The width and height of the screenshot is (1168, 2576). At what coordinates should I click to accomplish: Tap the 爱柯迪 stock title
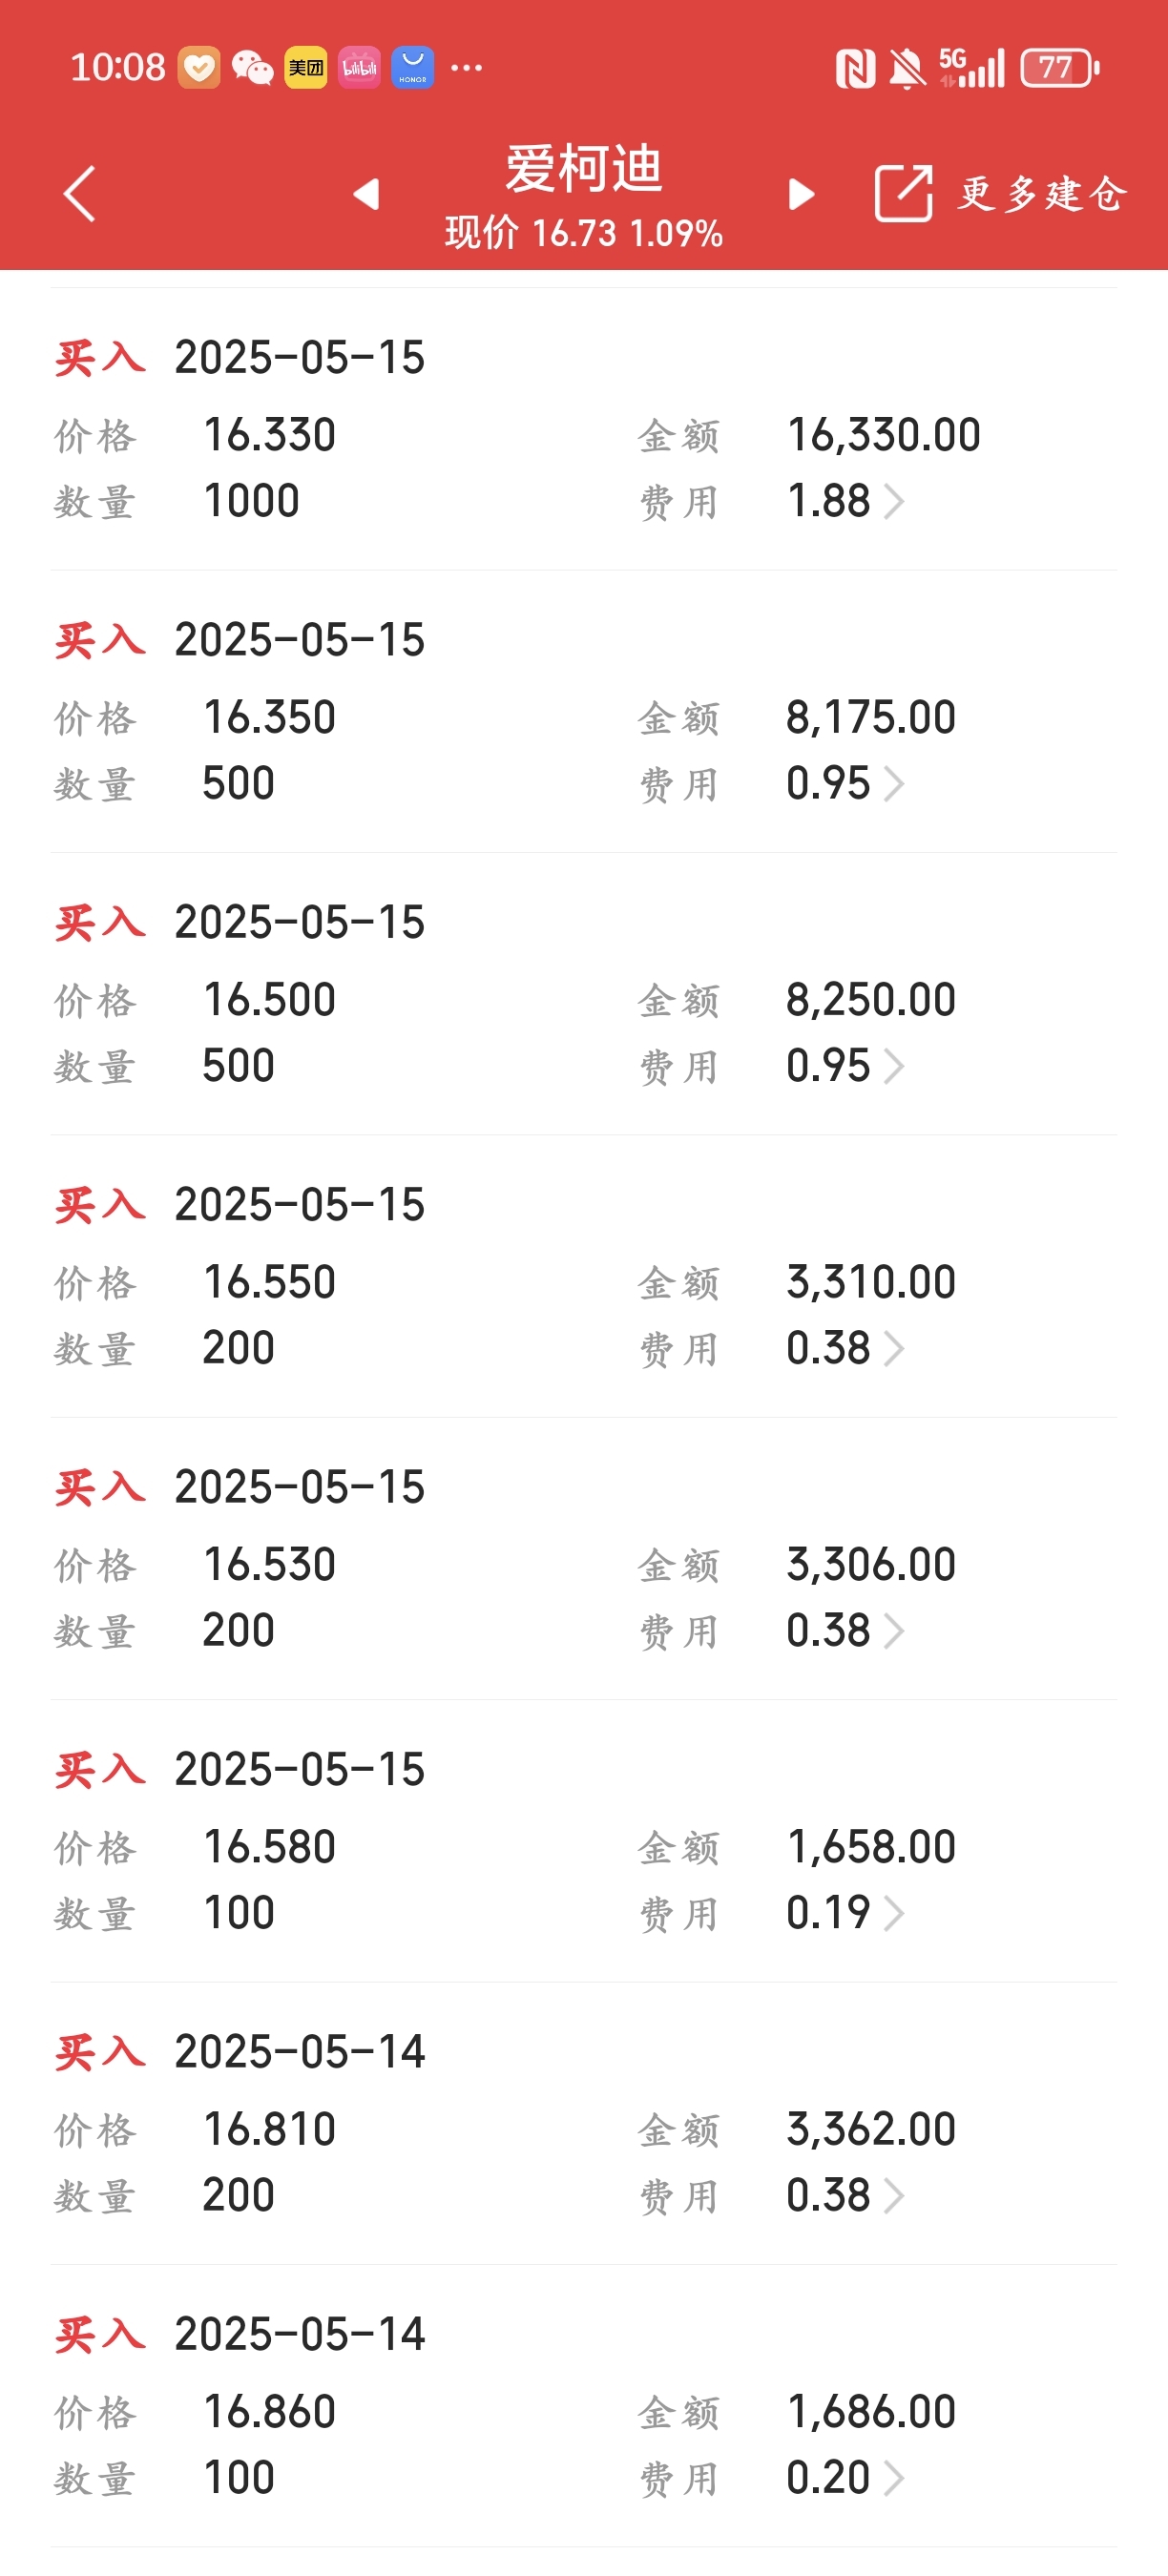point(584,167)
